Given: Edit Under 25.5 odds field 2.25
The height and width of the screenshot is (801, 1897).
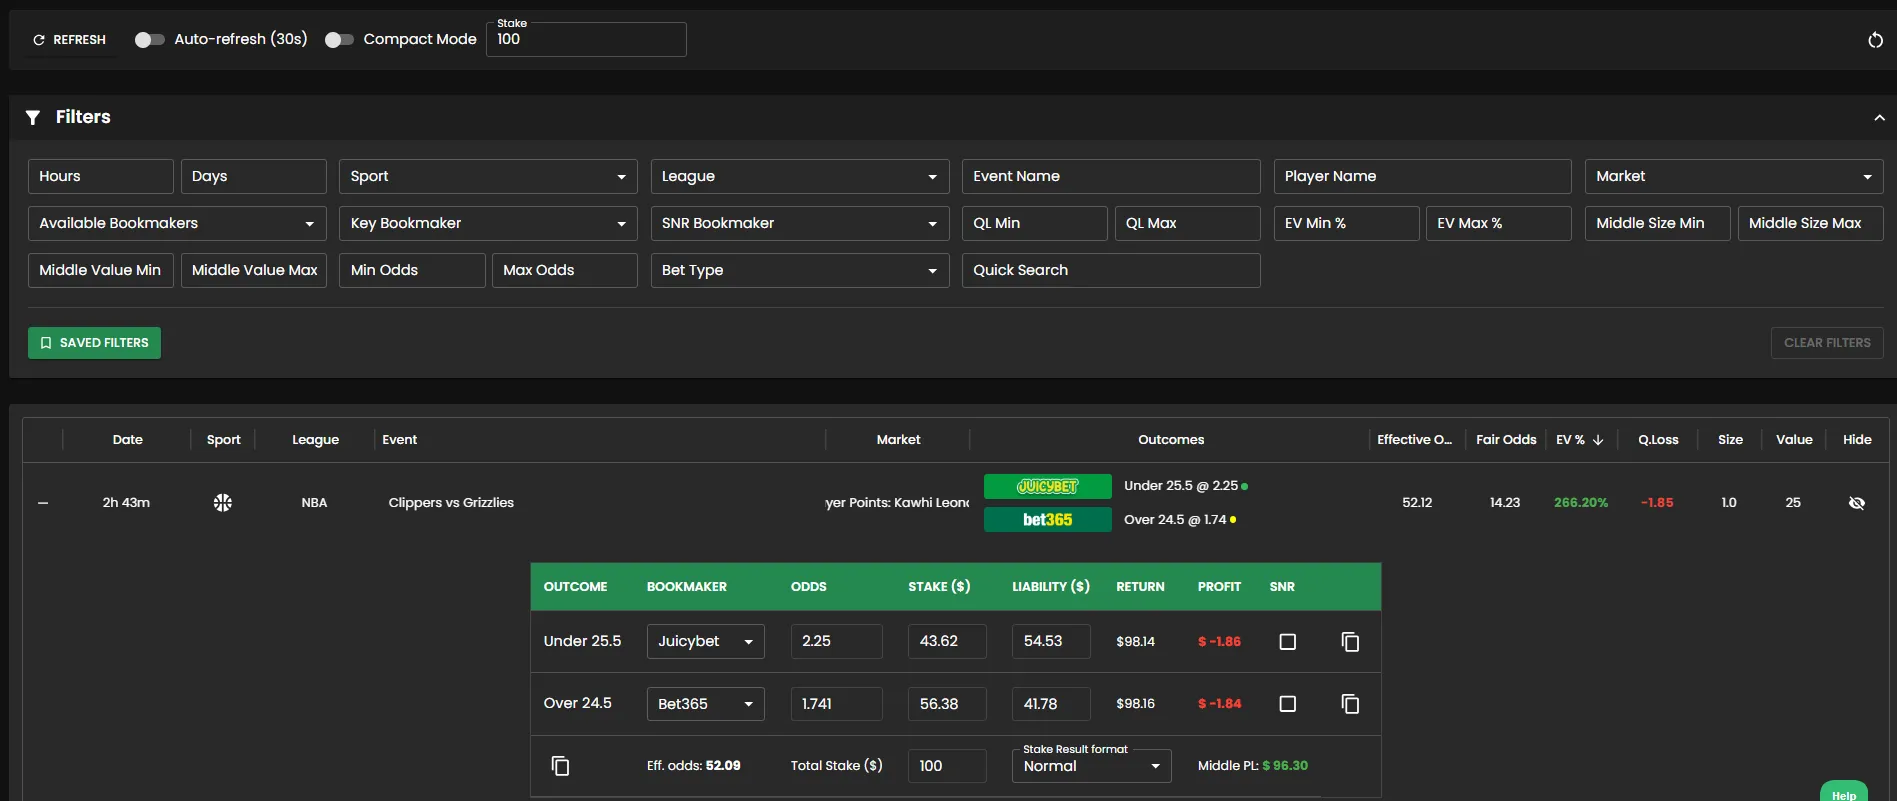Looking at the screenshot, I should point(837,641).
